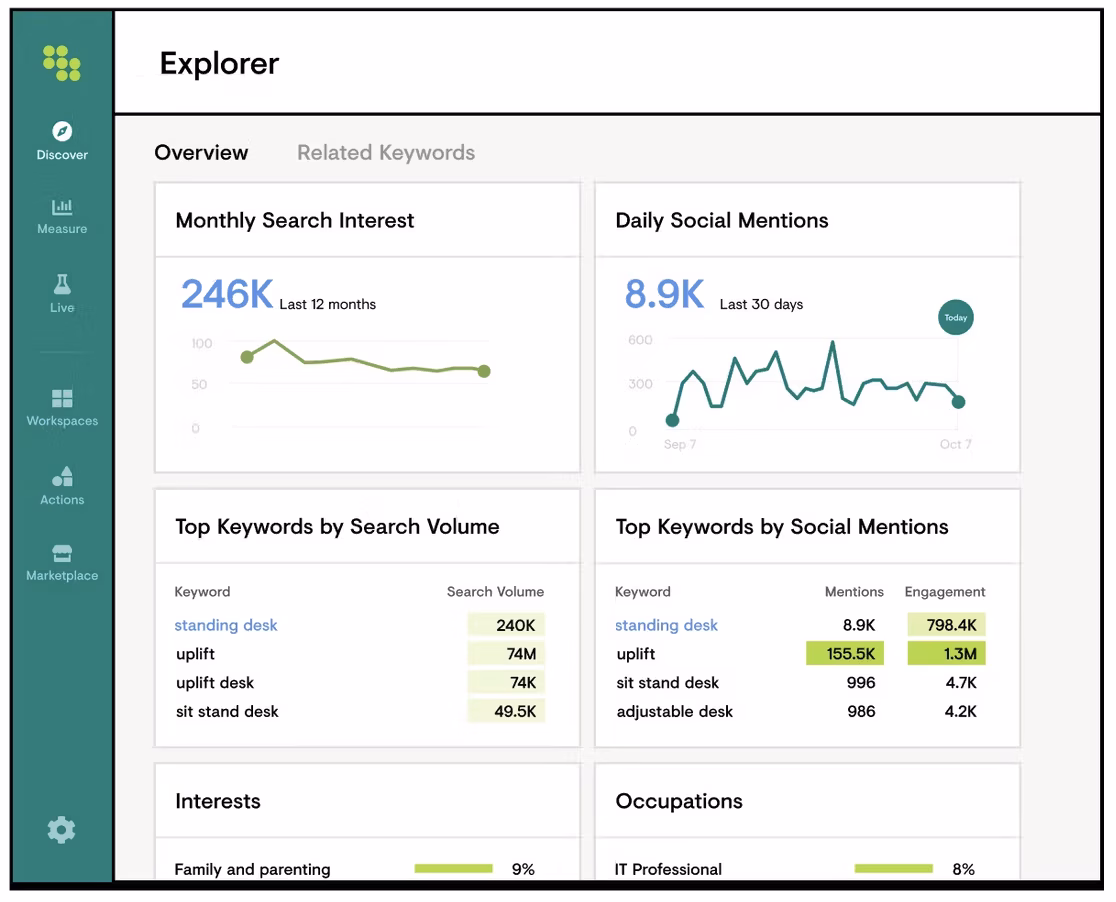Select the uplift desk keyword row
This screenshot has width=1116, height=902.
(215, 683)
